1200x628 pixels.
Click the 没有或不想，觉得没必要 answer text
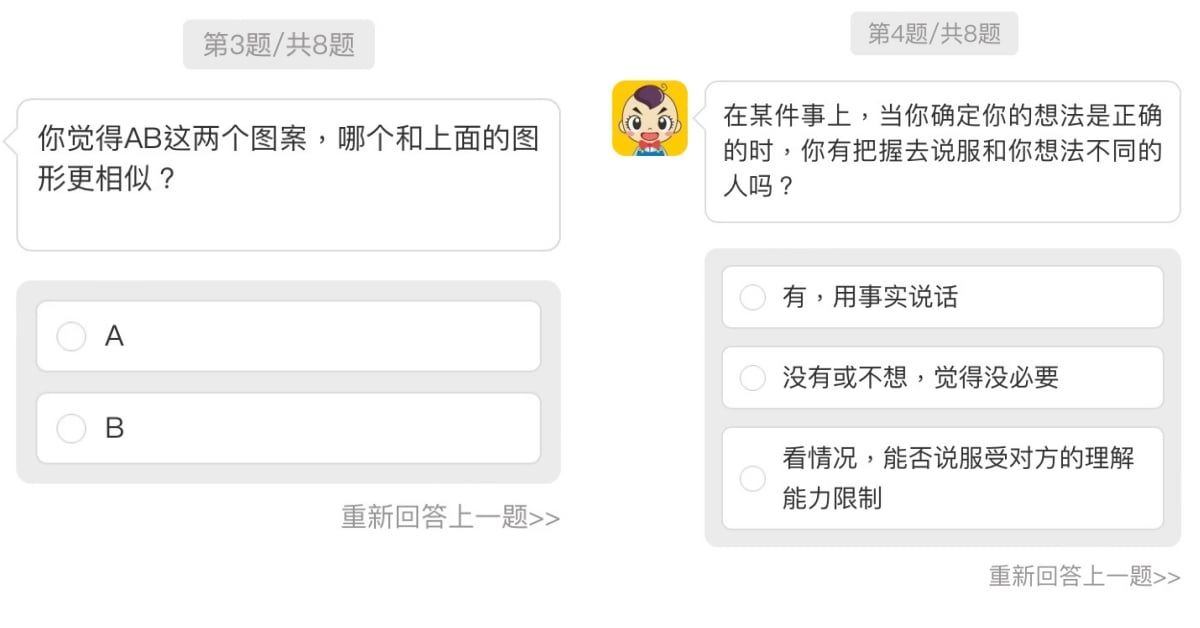pyautogui.click(x=920, y=378)
